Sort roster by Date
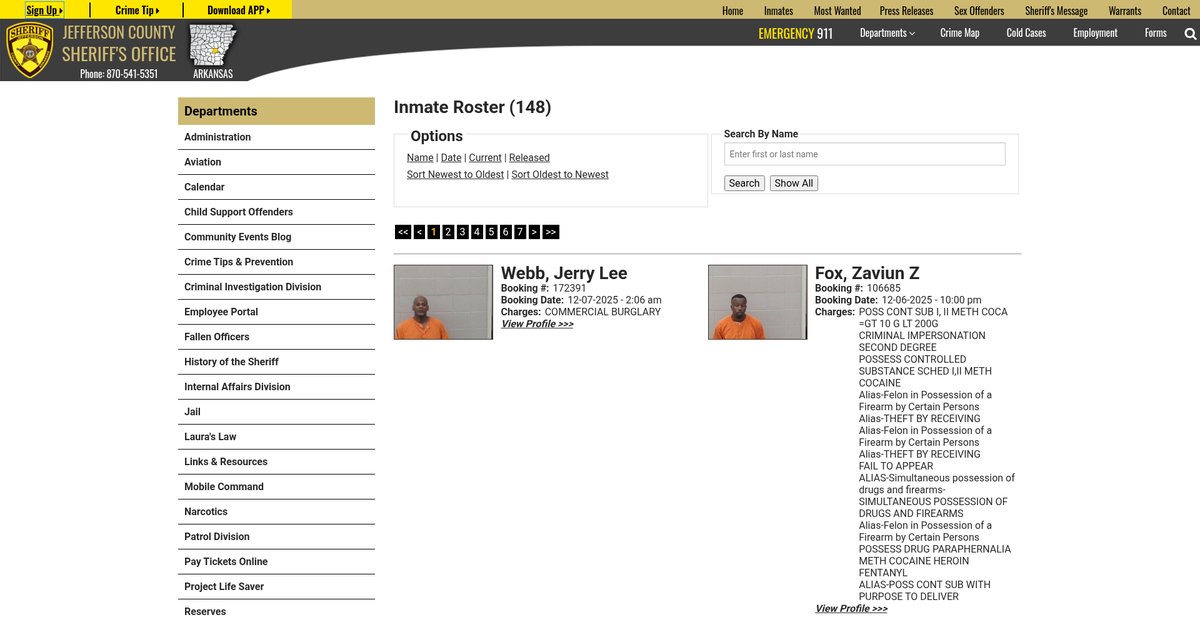Viewport: 1200px width, 620px height. pos(451,158)
